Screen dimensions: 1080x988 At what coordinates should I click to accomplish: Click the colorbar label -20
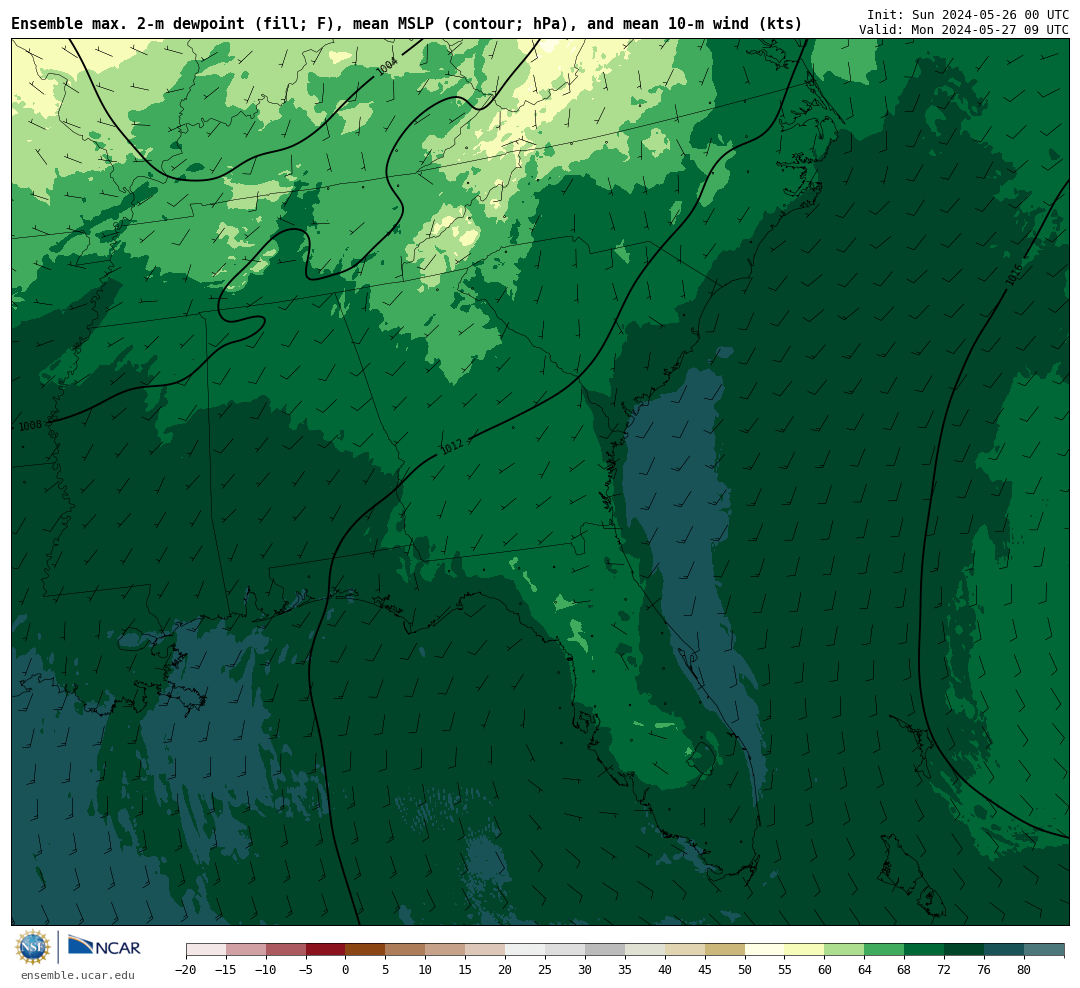click(x=186, y=970)
